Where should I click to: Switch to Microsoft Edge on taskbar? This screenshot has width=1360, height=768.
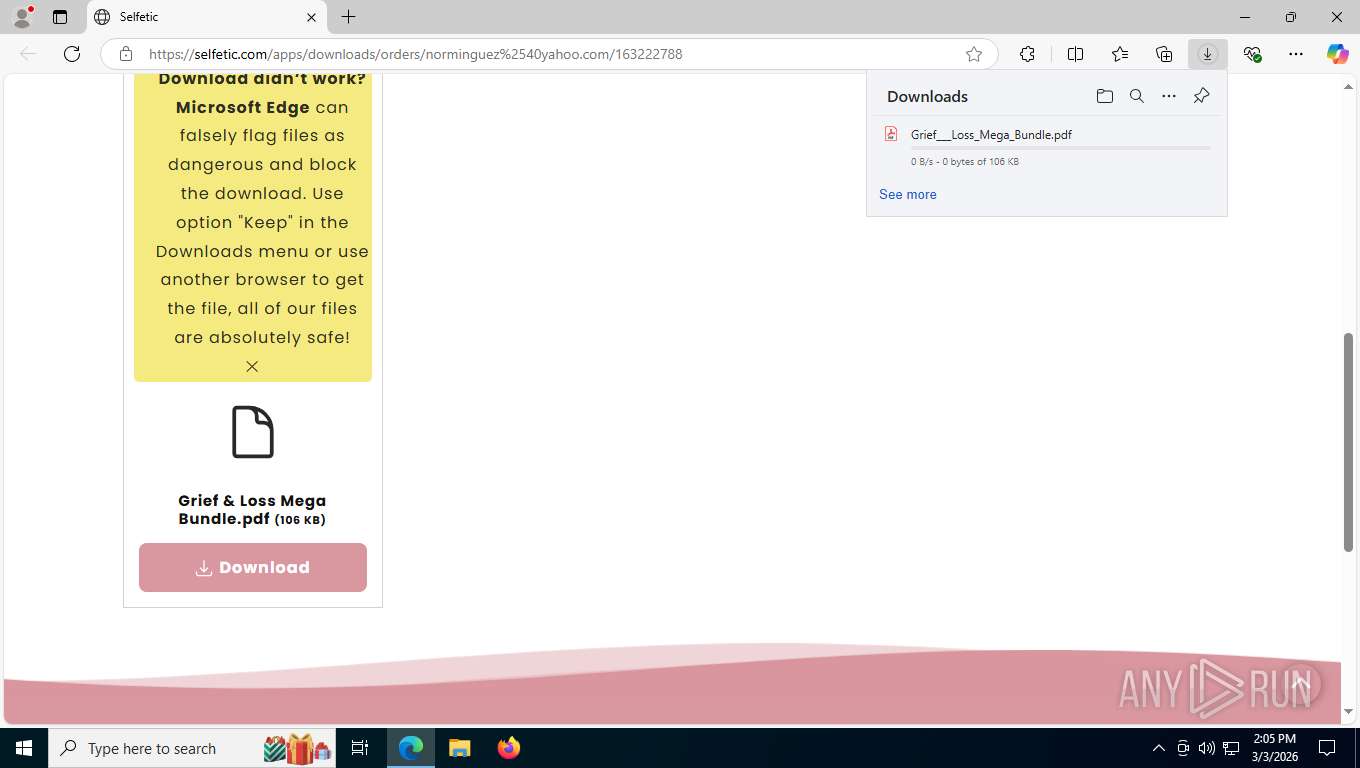click(411, 748)
